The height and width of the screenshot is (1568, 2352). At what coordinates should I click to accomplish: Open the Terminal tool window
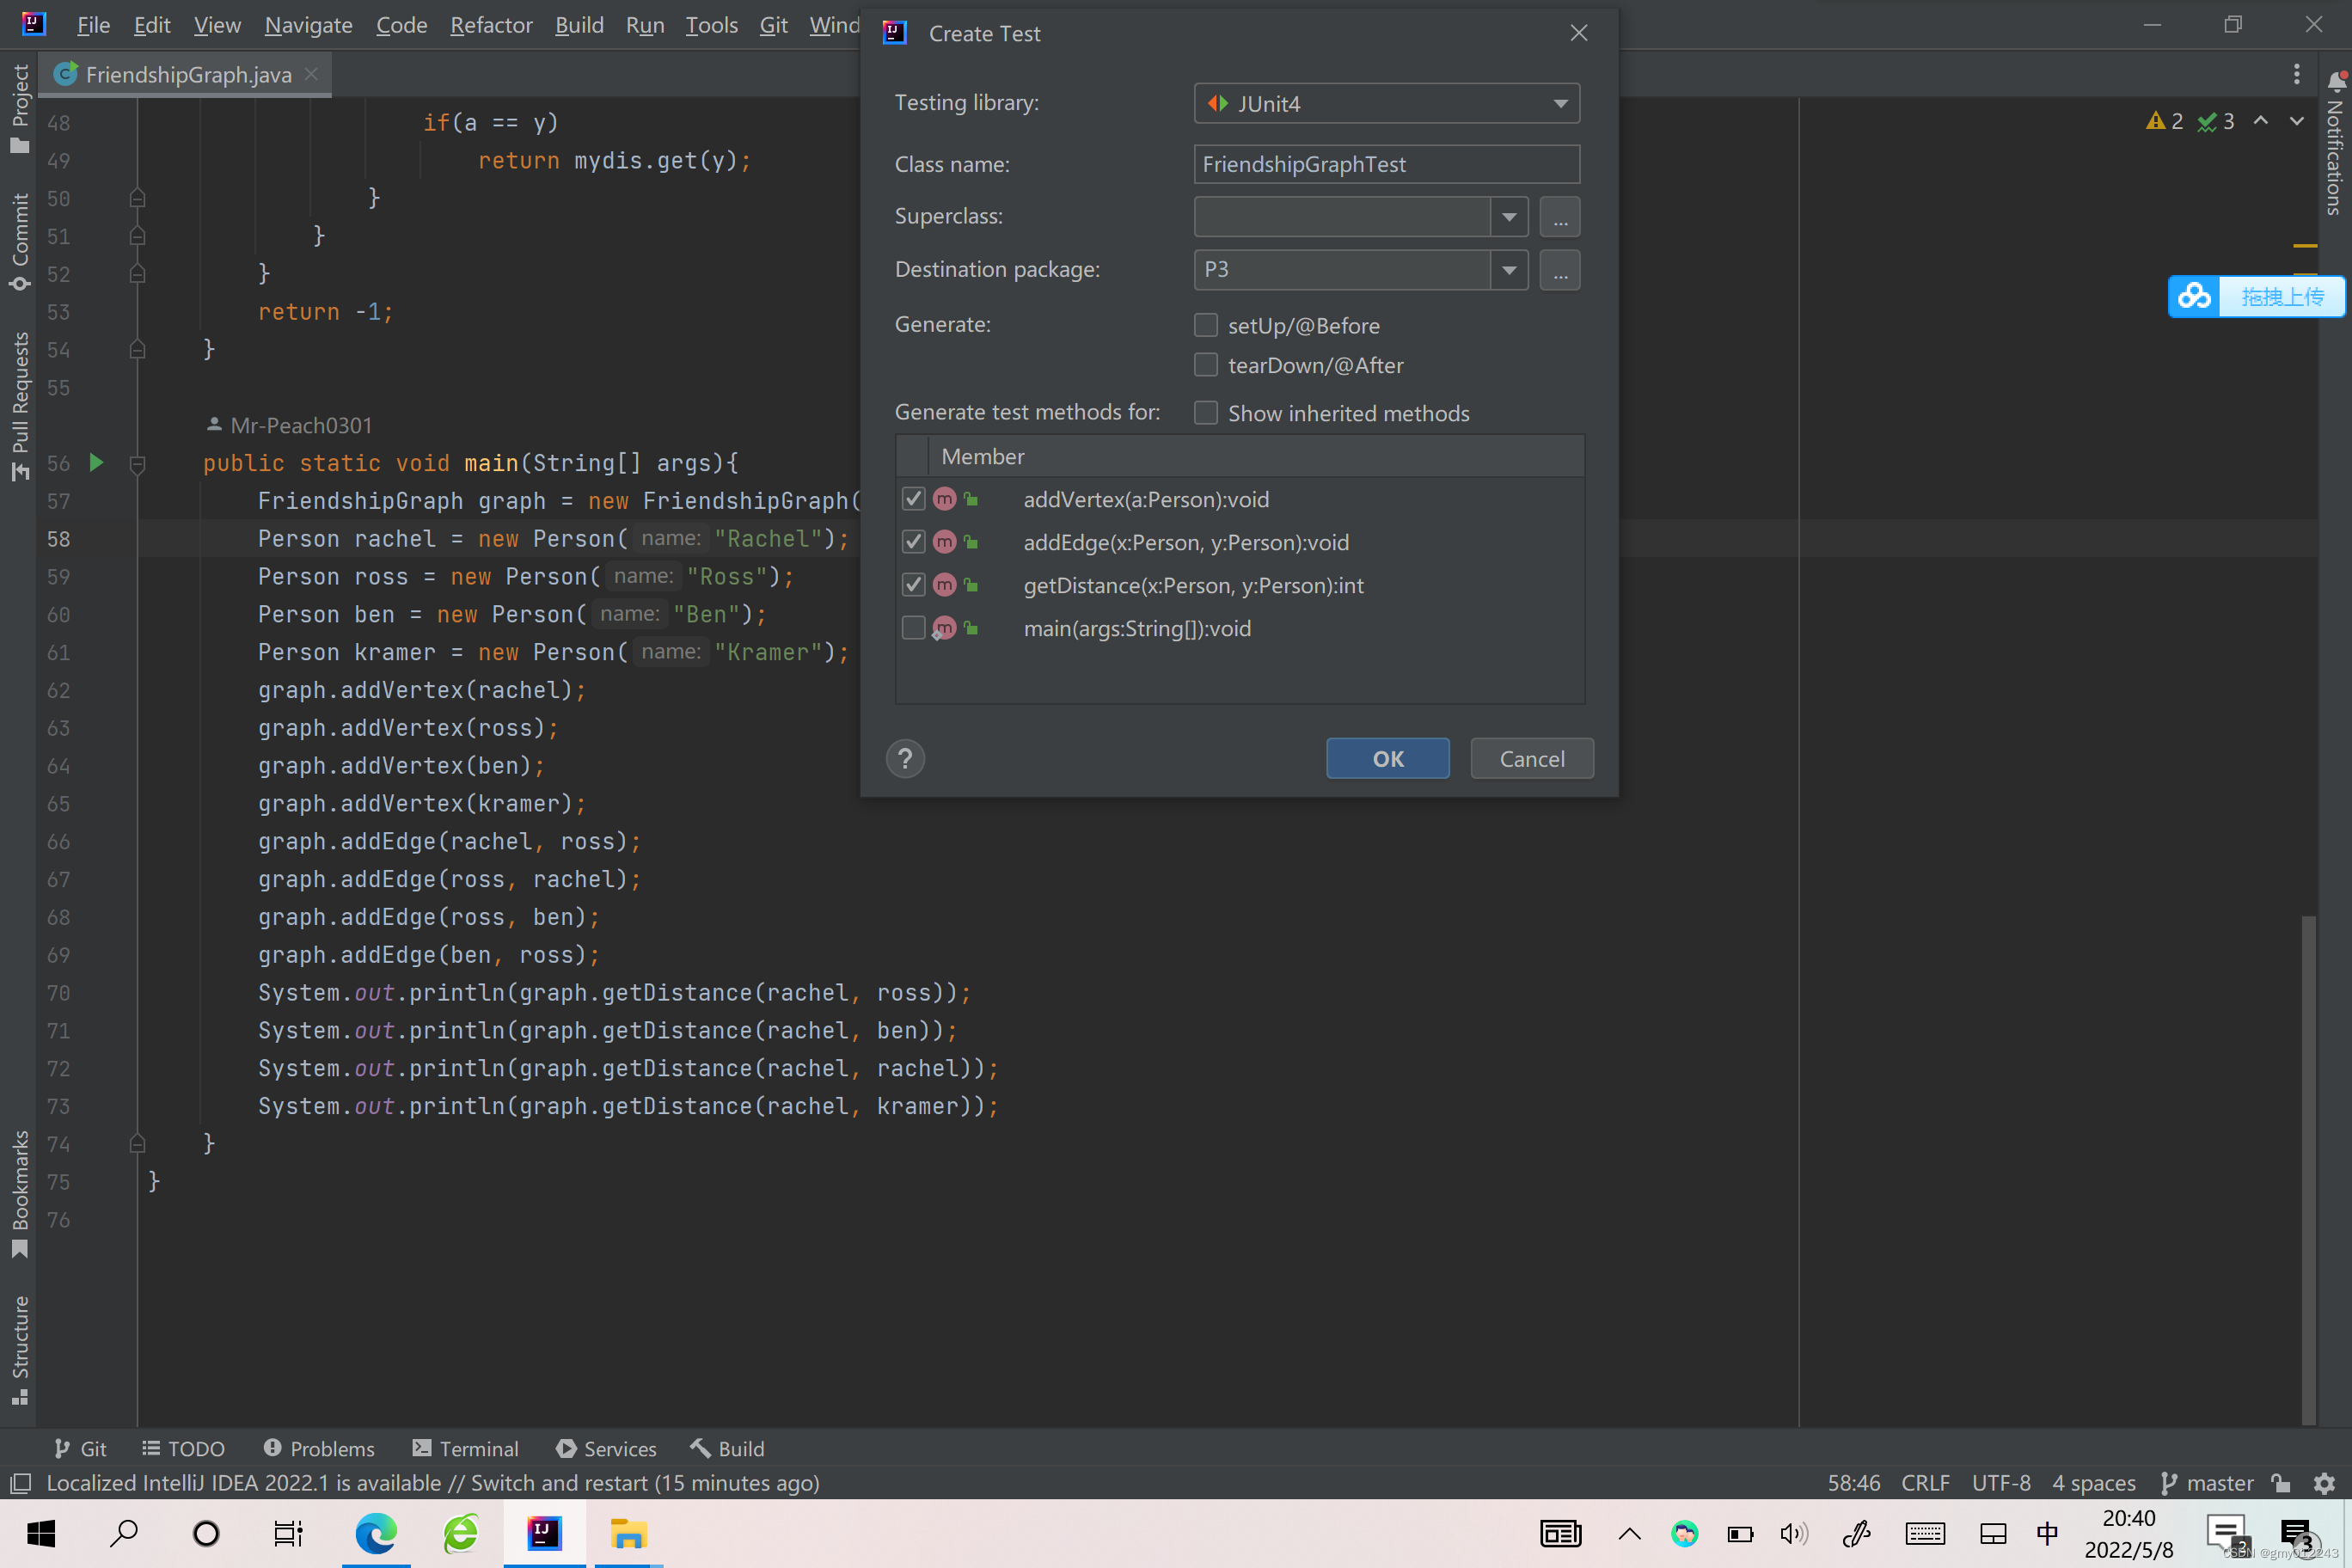pos(465,1448)
